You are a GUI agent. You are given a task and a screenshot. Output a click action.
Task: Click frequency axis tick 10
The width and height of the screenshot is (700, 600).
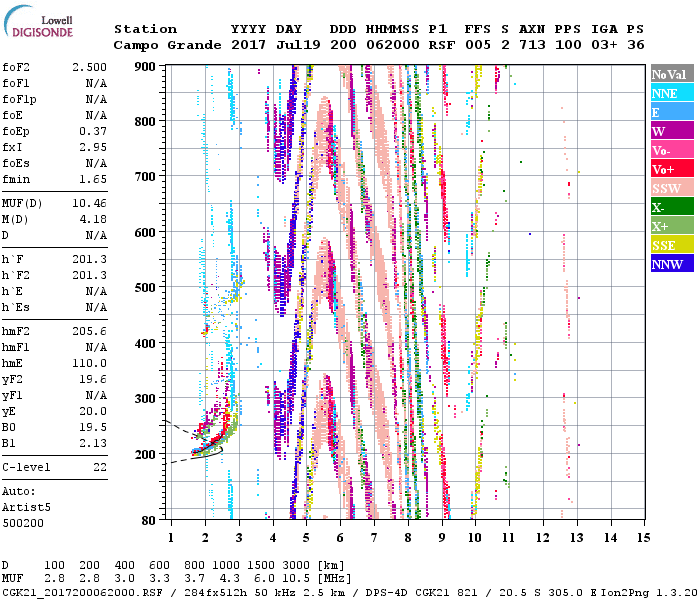click(x=477, y=538)
